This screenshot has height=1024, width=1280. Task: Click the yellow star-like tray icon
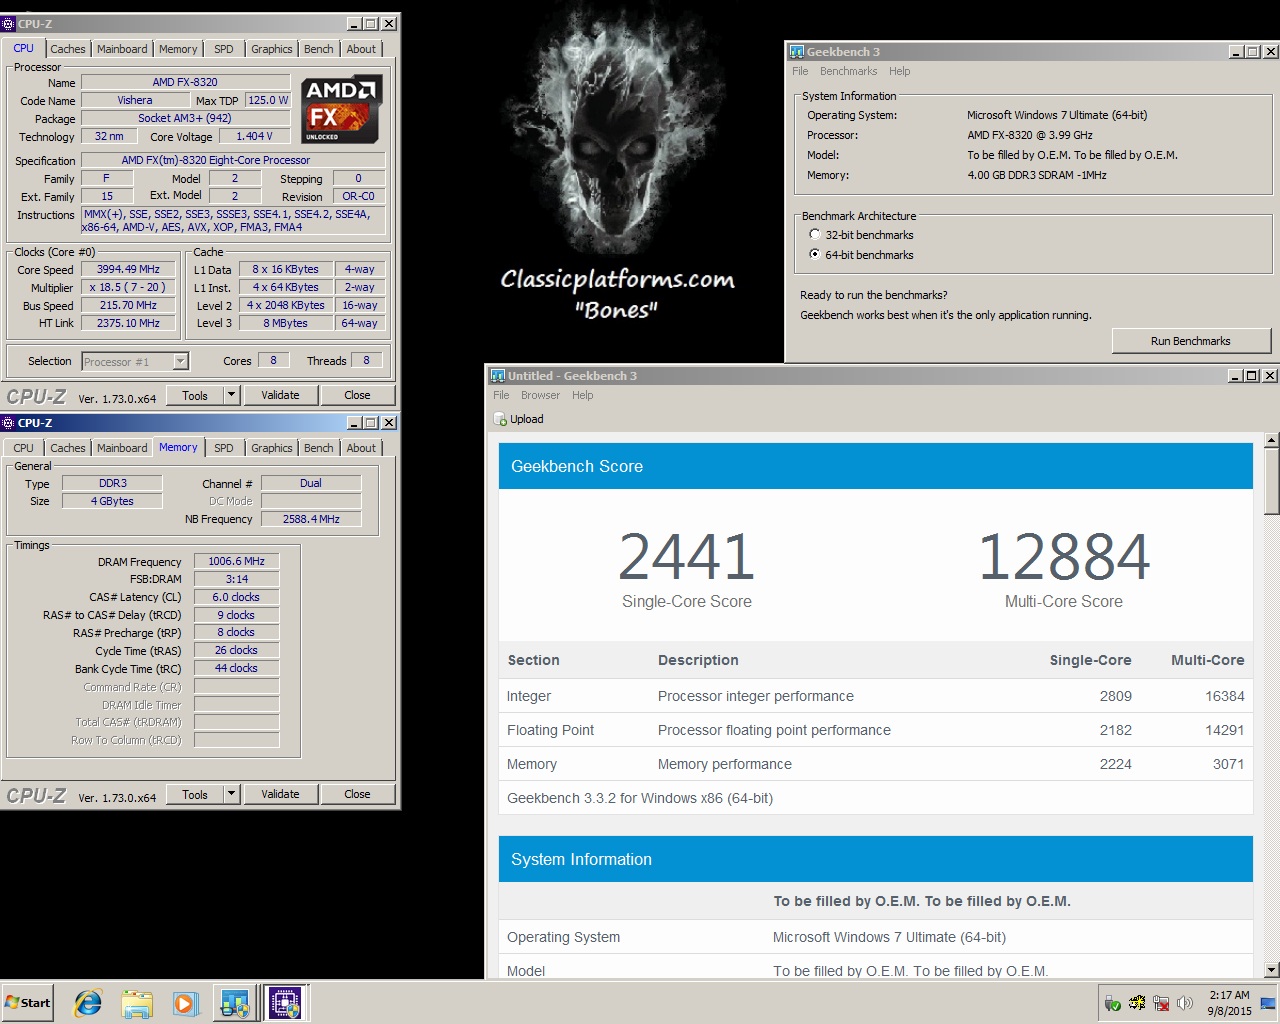[x=1137, y=1003]
